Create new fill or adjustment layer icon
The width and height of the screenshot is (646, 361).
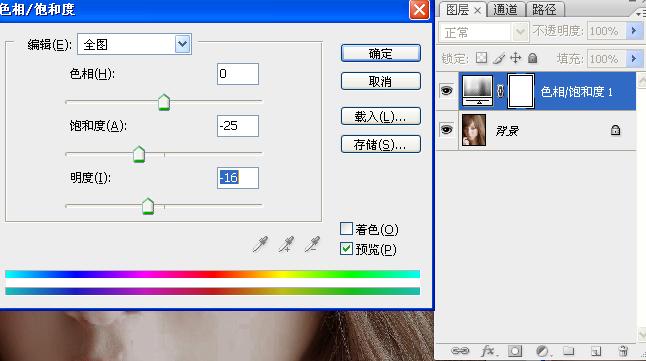point(542,351)
